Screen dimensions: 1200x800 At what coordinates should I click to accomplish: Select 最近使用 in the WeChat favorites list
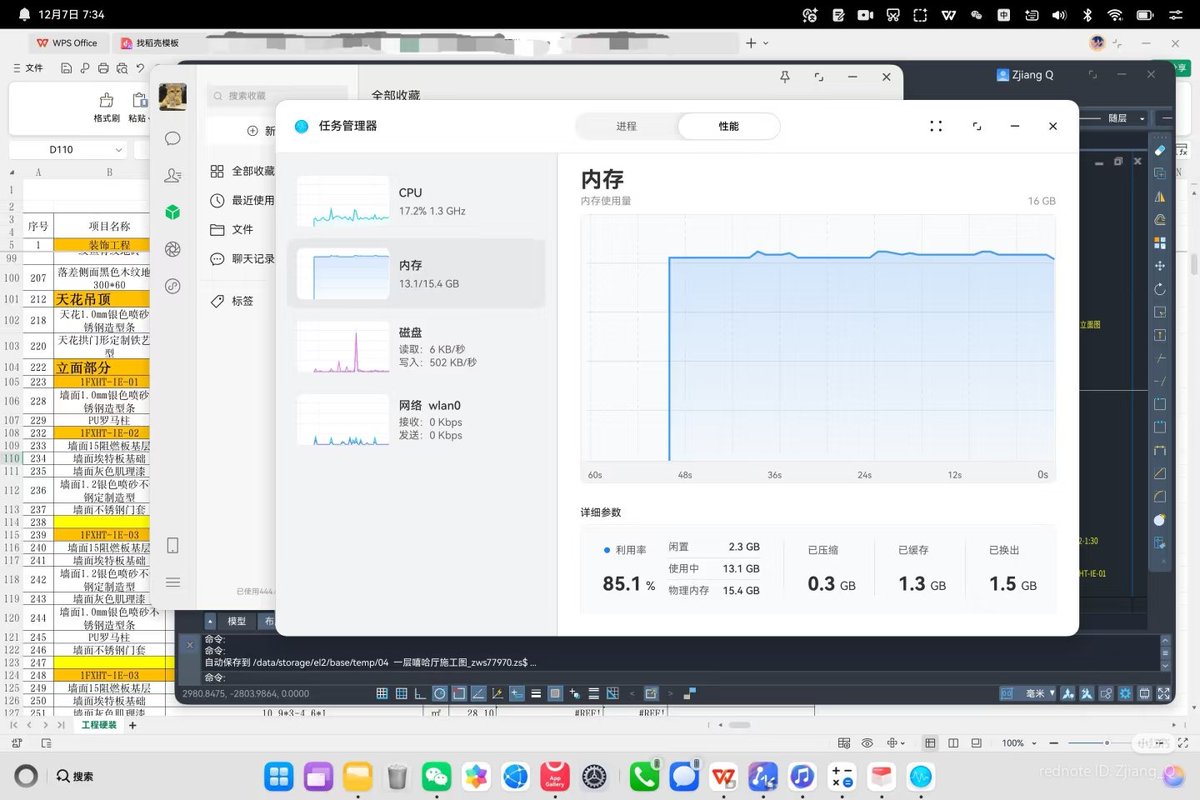click(243, 200)
